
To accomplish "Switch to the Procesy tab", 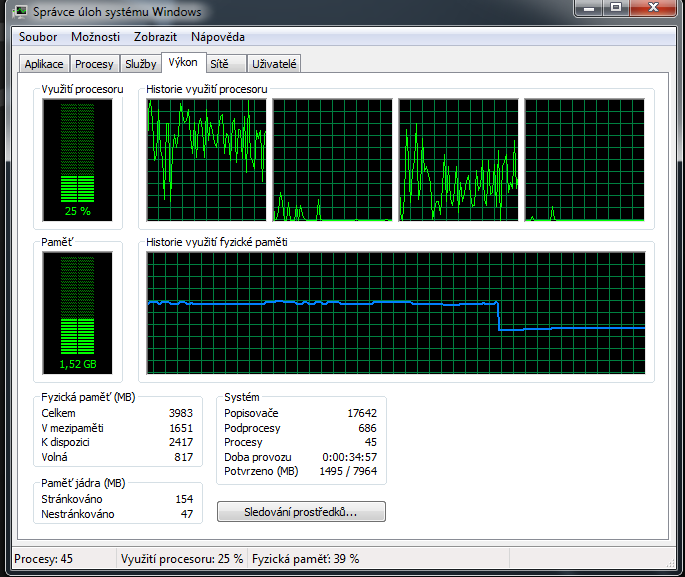I will [x=94, y=64].
